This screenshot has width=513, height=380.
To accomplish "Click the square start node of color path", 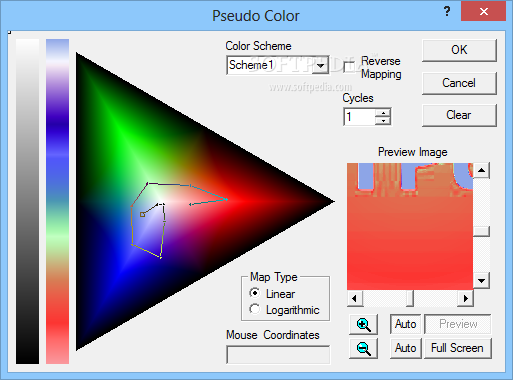I will (x=142, y=215).
